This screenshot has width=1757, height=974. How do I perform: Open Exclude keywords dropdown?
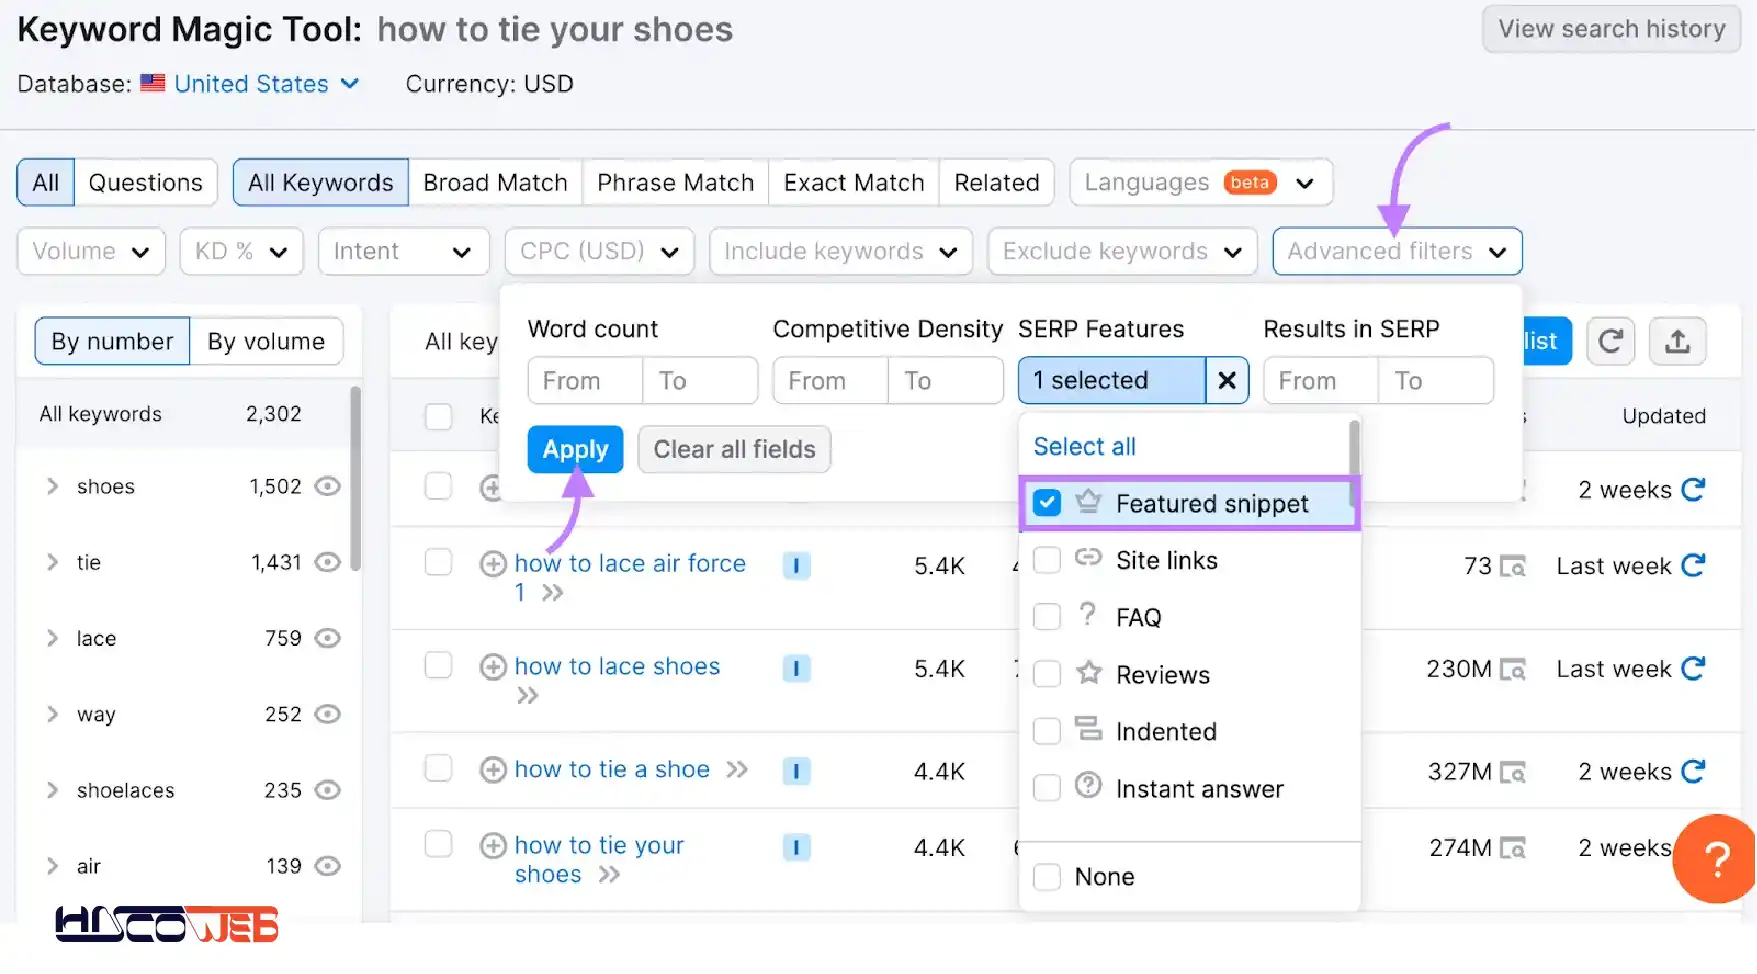coord(1122,251)
